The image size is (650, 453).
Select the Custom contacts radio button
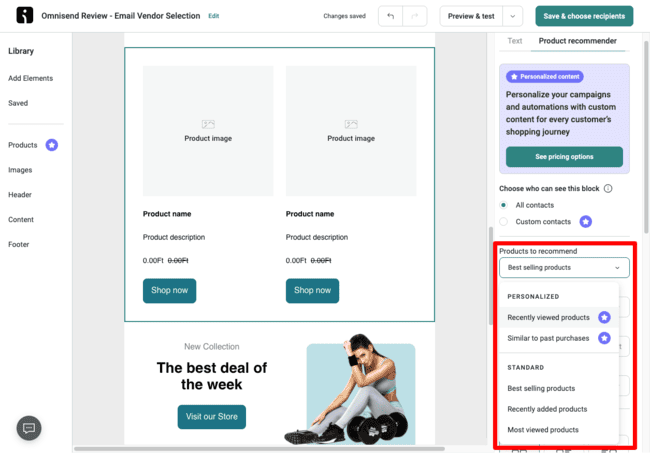click(503, 222)
